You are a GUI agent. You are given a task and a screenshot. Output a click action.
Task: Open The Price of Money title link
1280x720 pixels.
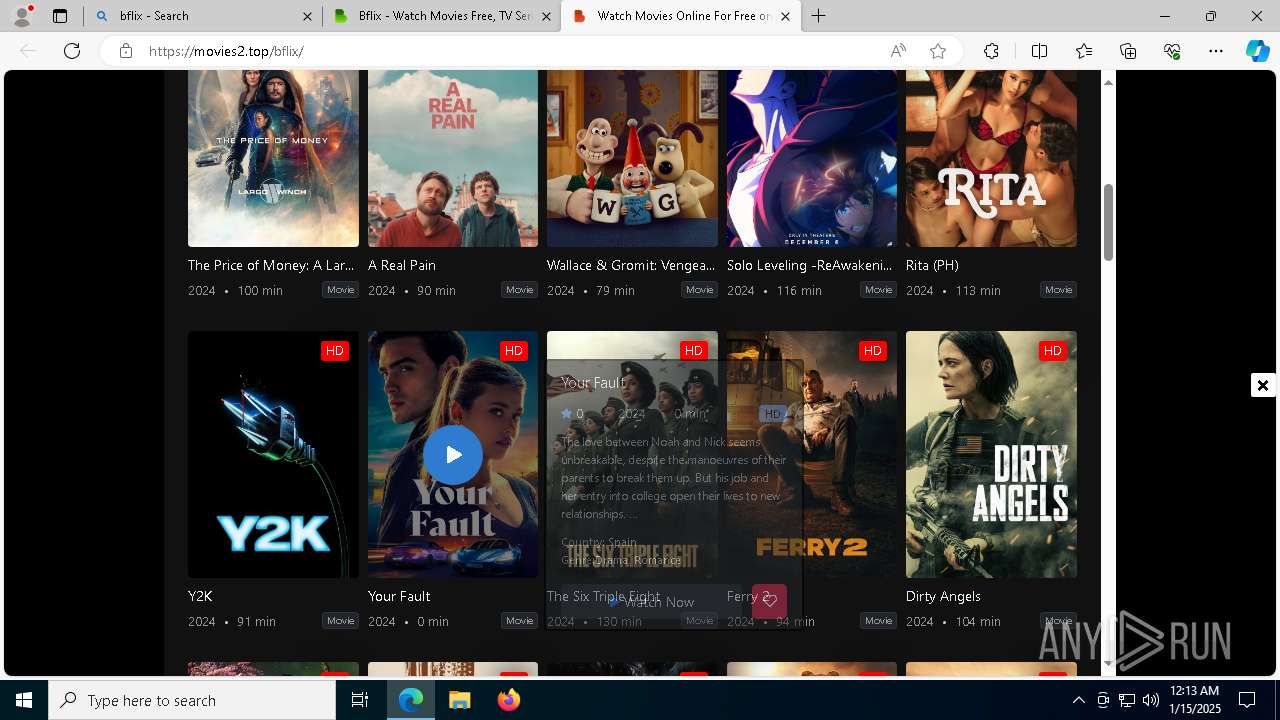271,265
